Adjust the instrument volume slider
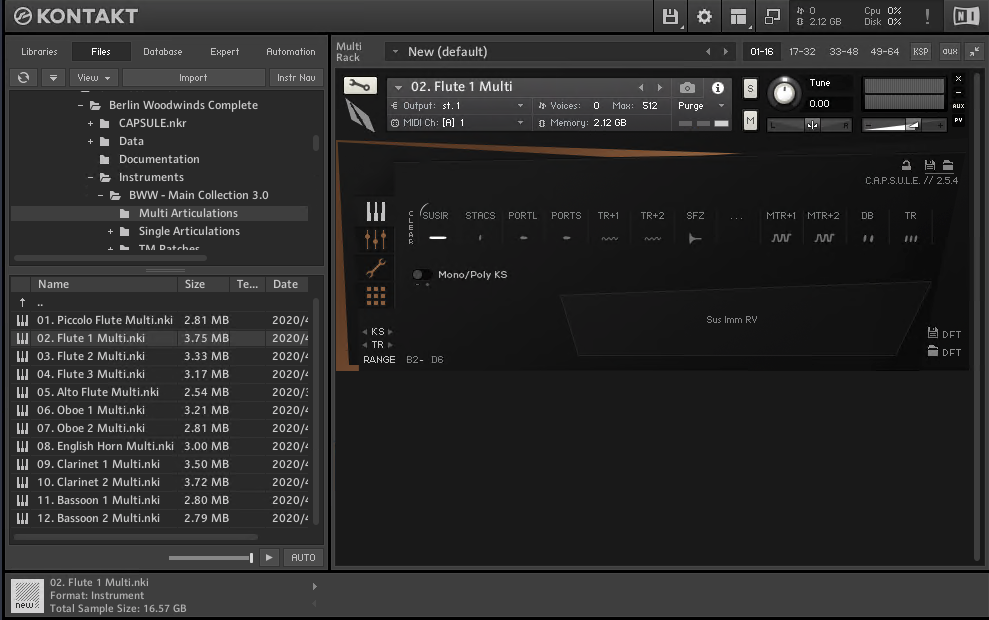Image resolution: width=989 pixels, height=620 pixels. pos(904,126)
